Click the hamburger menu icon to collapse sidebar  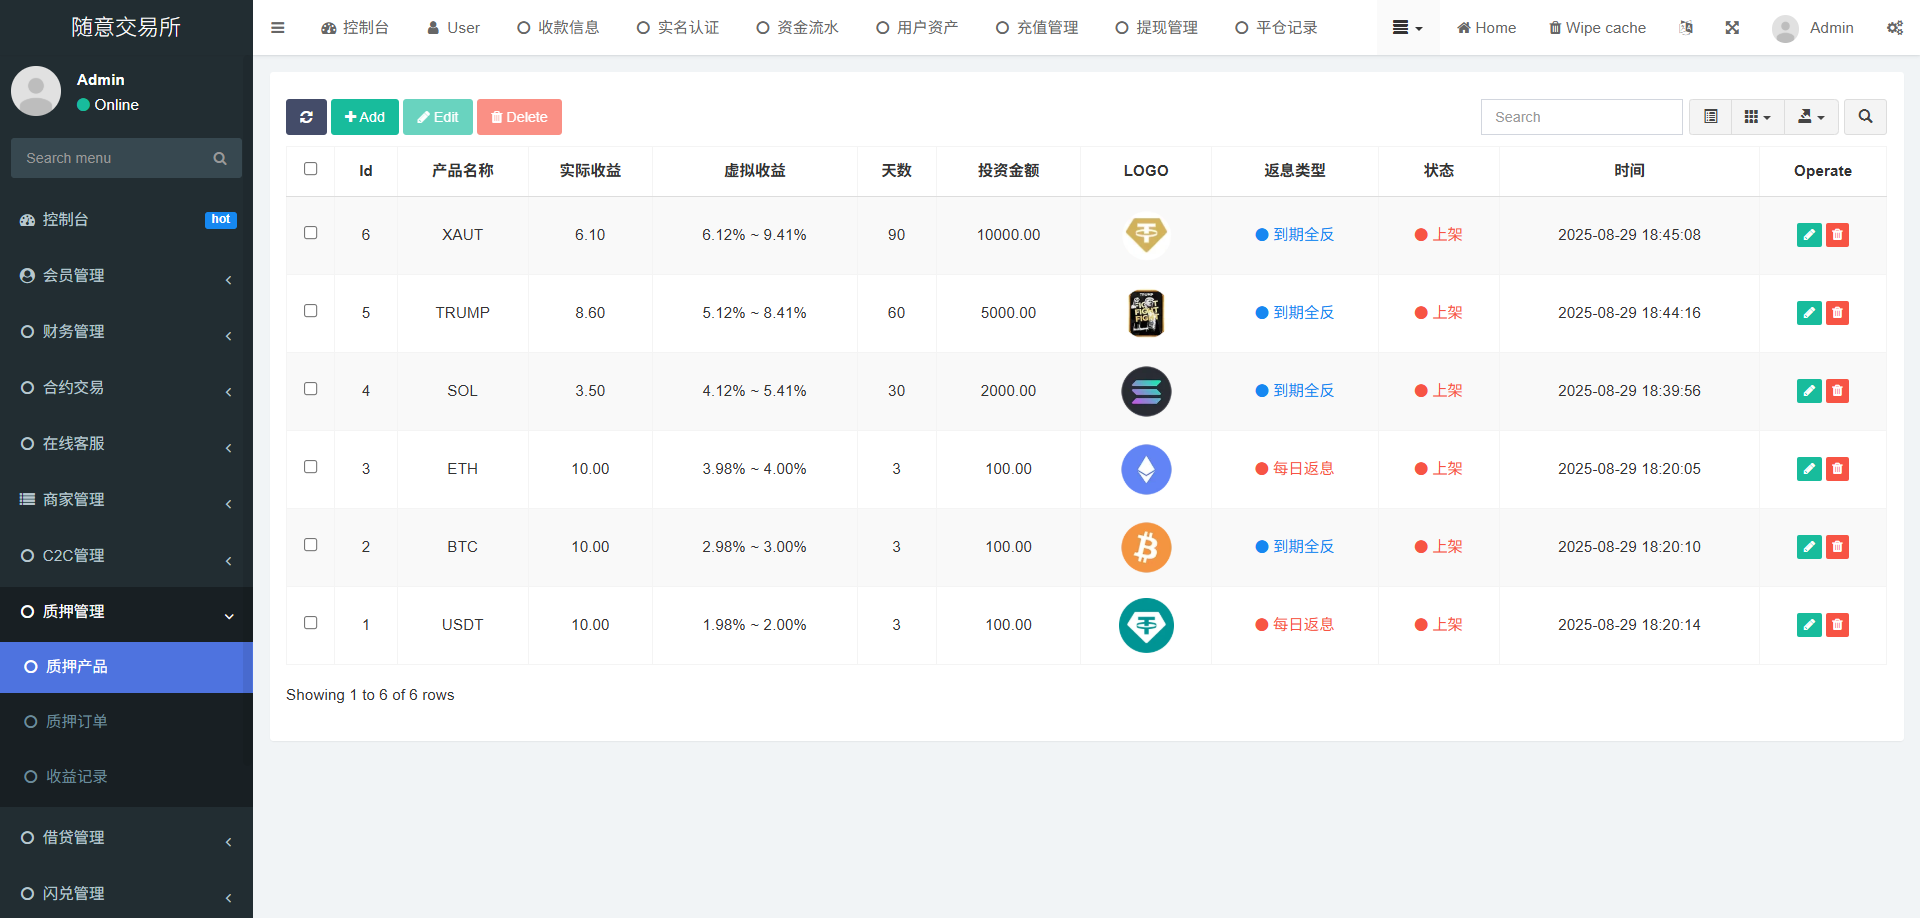[278, 28]
